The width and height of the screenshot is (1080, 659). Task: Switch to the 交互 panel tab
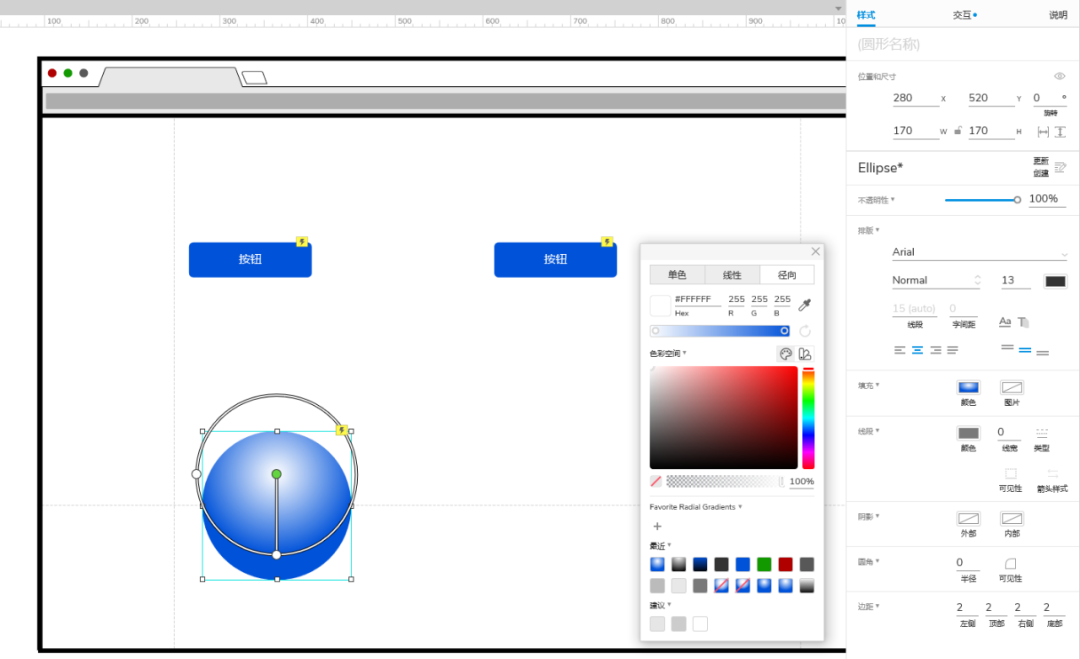point(964,14)
